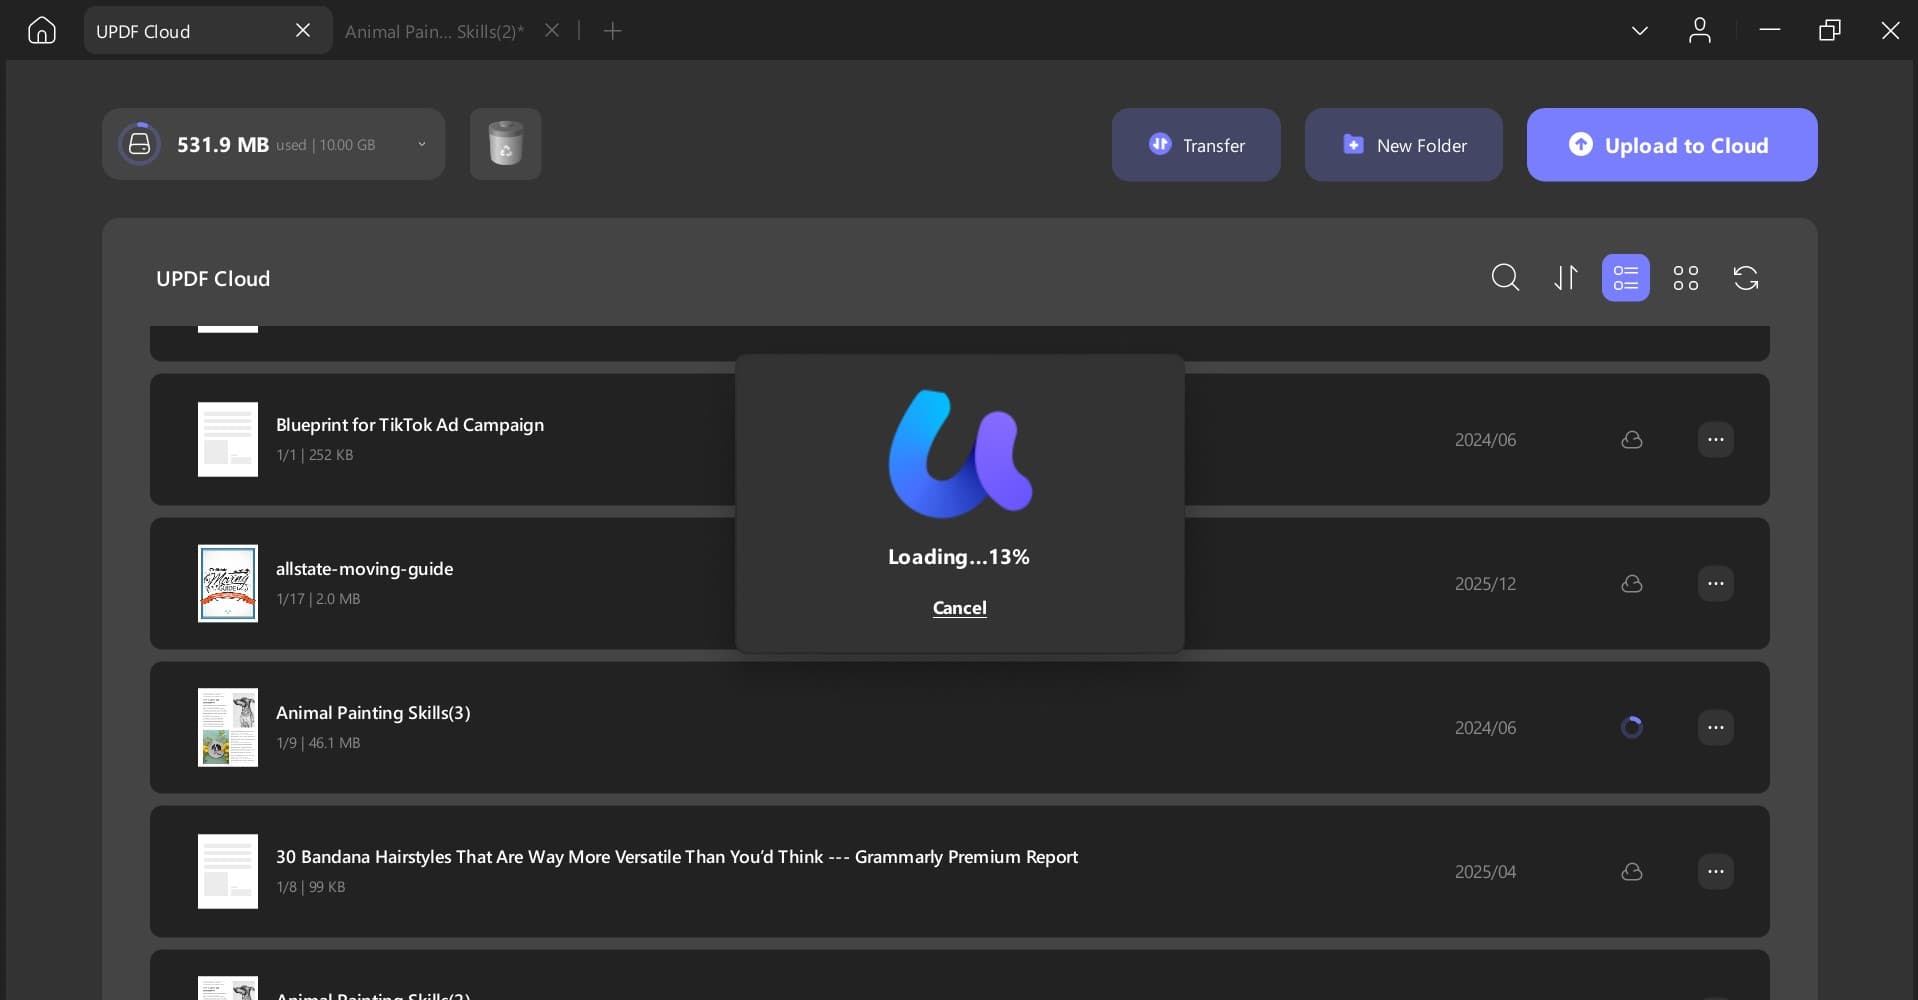Open more options for 30 Bandana Hairstyles
Screen dimensions: 1918x1000
point(1715,872)
